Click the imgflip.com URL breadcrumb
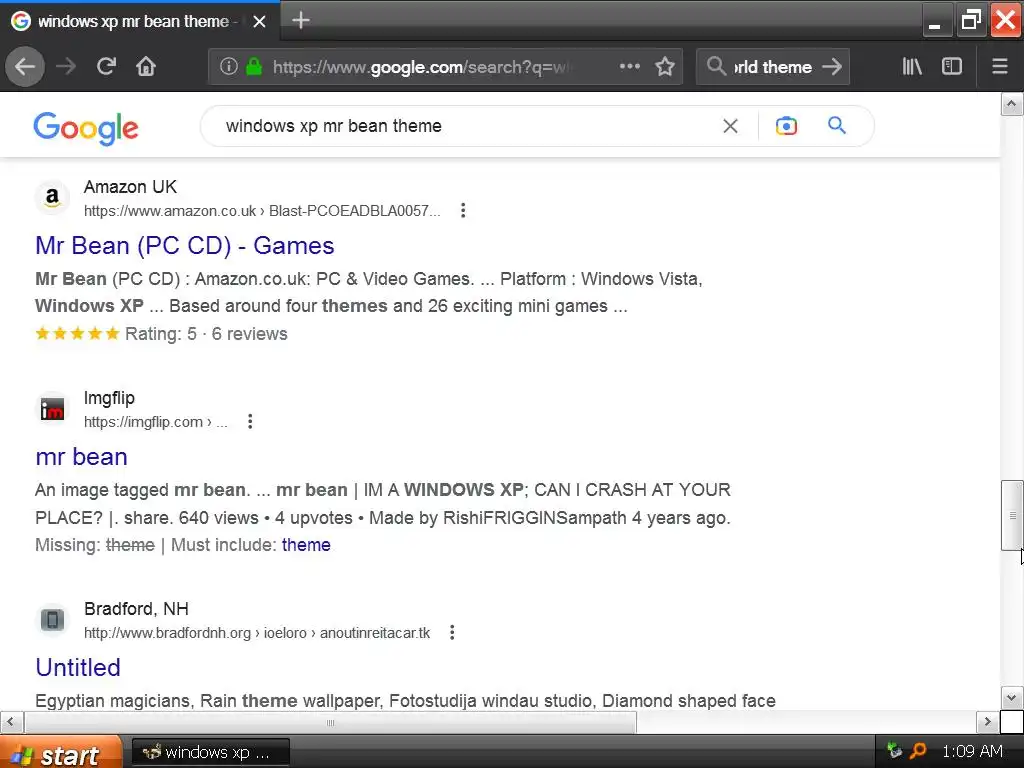 point(155,422)
